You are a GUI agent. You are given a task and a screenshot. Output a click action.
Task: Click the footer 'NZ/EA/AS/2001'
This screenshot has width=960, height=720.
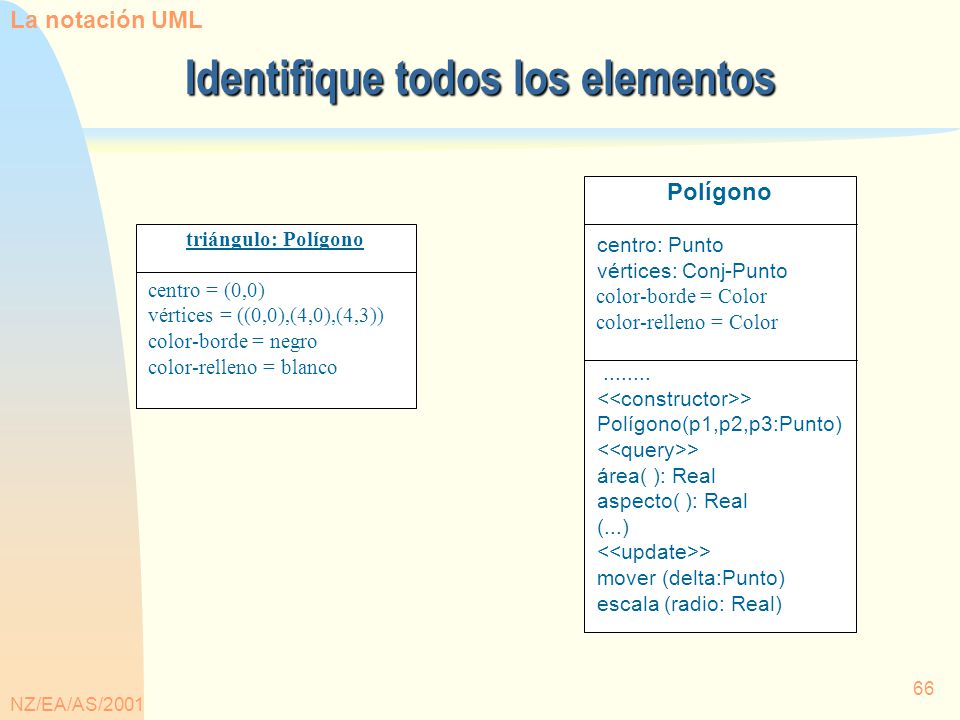[77, 704]
